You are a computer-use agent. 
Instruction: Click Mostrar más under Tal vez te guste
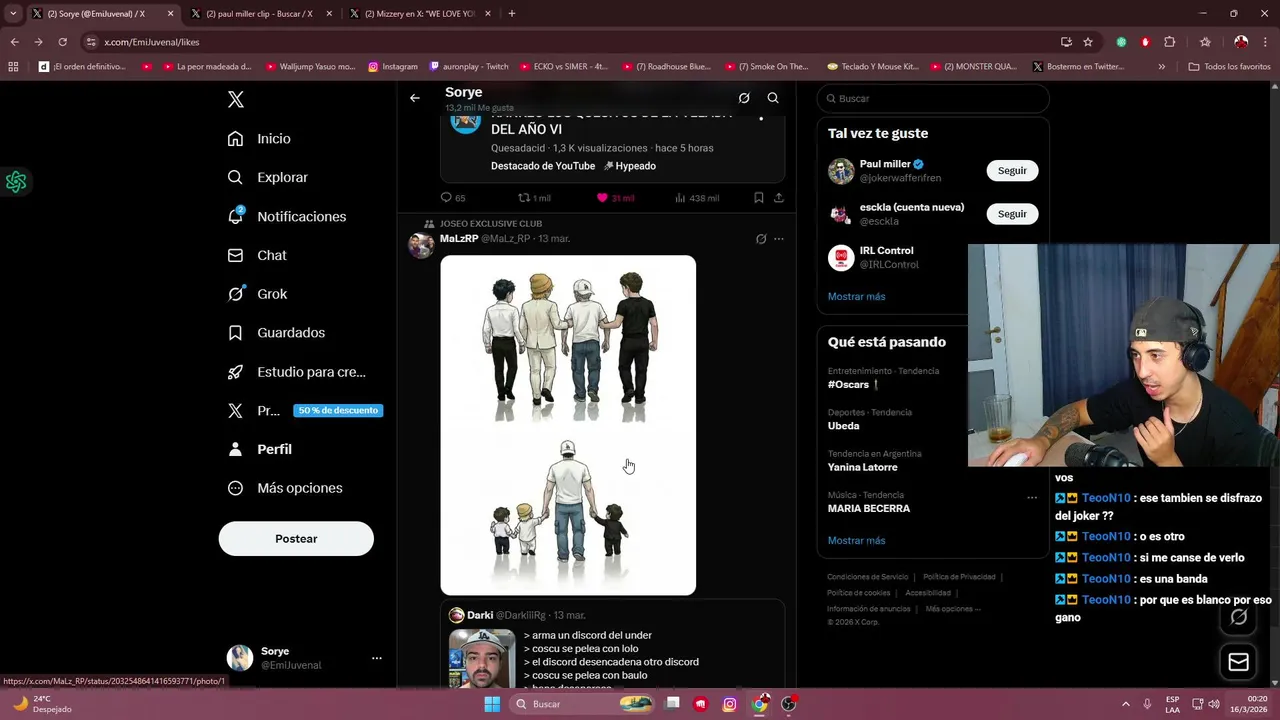tap(856, 296)
